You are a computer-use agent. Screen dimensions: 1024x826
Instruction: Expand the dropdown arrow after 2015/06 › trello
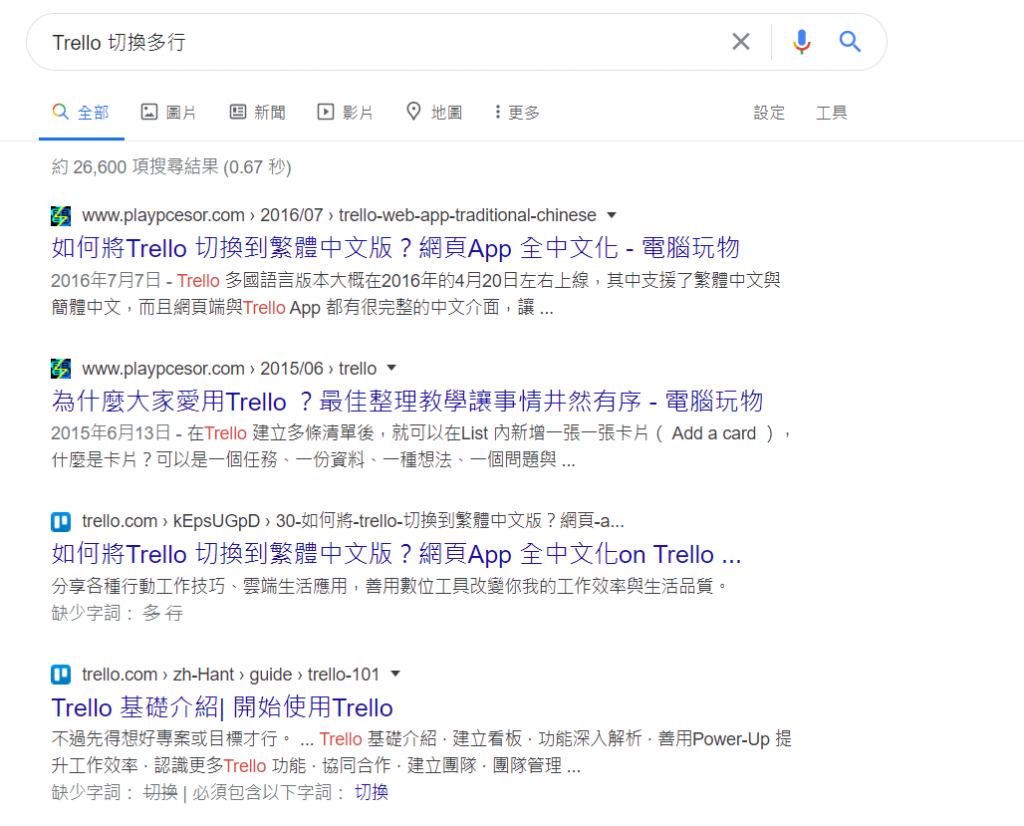(391, 368)
